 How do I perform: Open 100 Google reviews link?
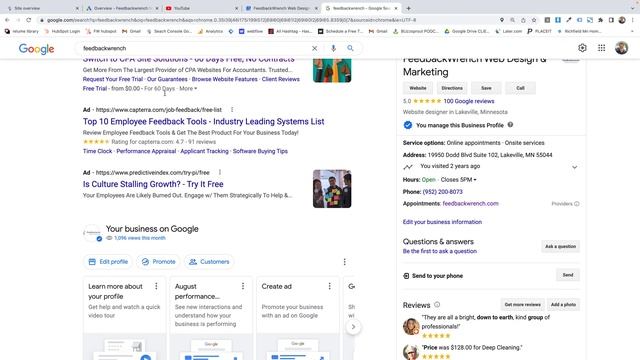[469, 101]
